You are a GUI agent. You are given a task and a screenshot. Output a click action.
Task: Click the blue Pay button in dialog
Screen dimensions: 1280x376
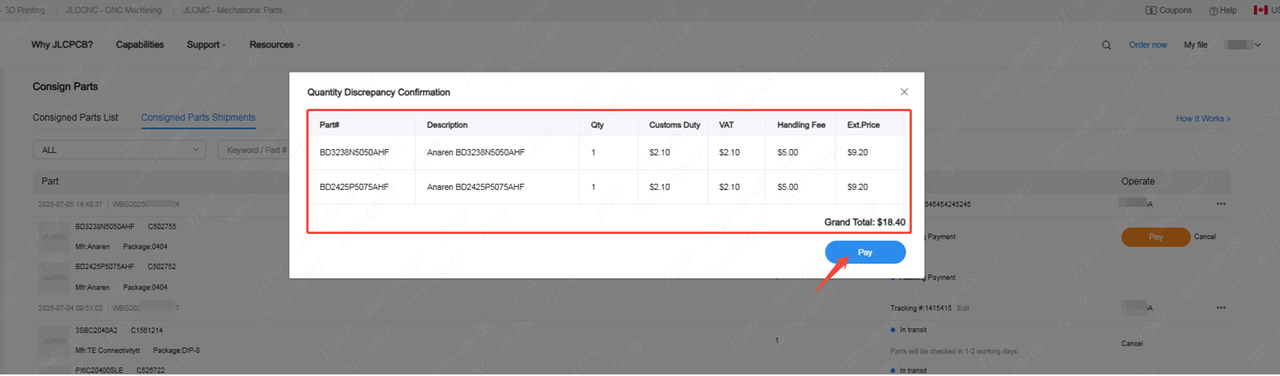(865, 253)
